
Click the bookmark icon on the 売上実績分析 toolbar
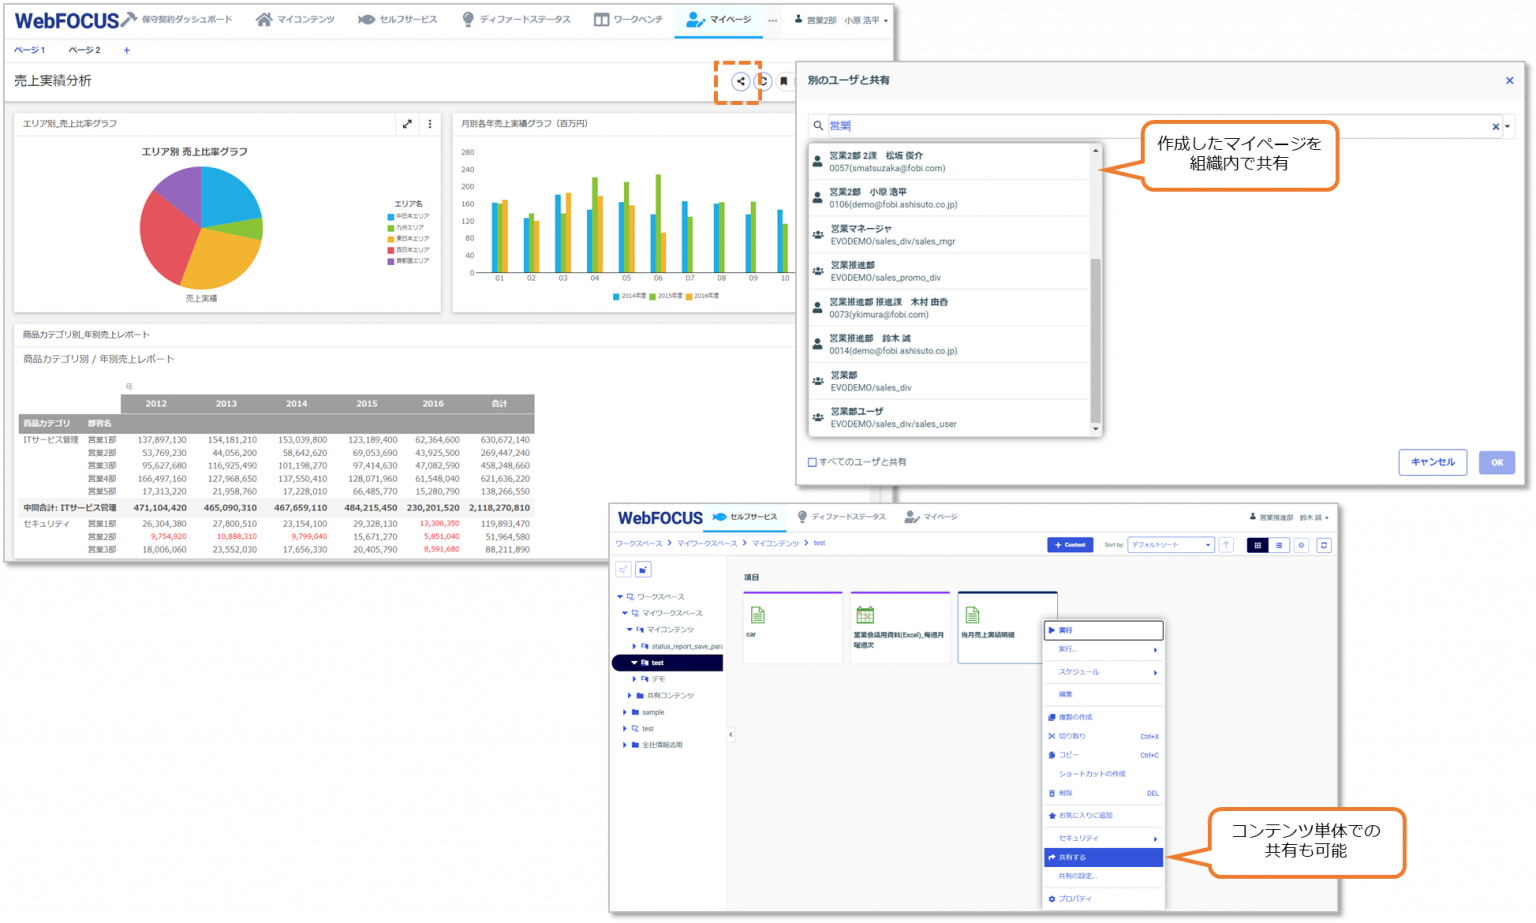click(784, 81)
